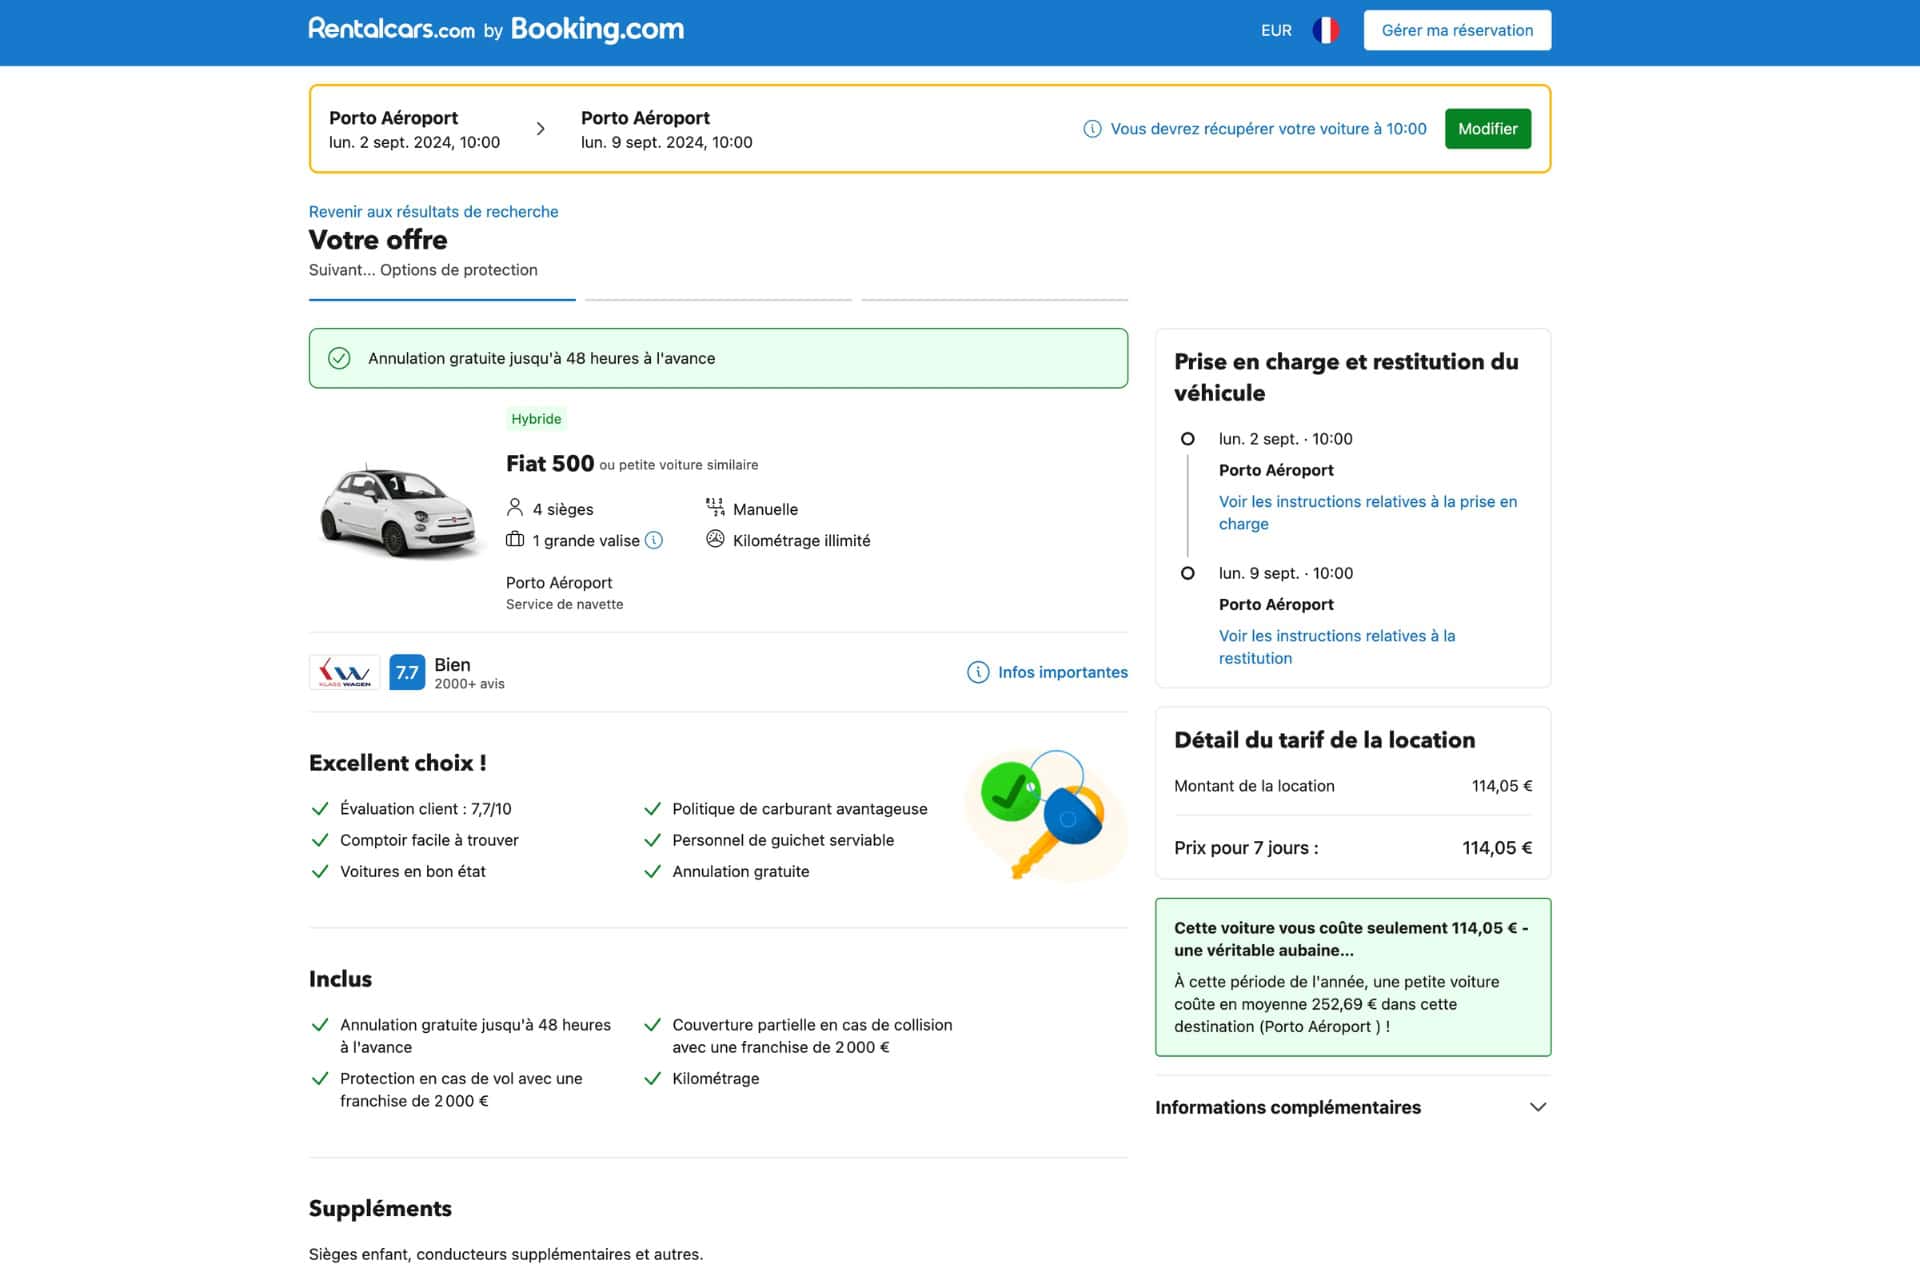Click the green Modifier button
The height and width of the screenshot is (1285, 1920).
[x=1487, y=128]
